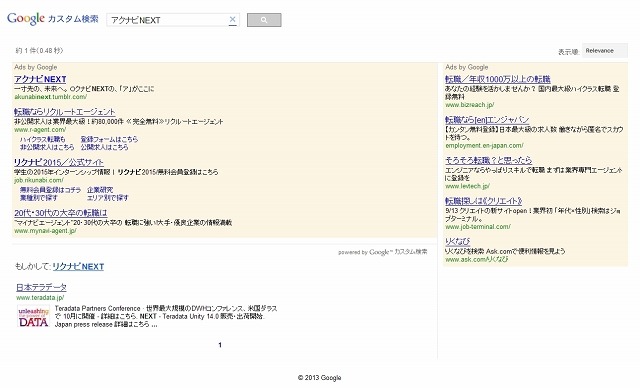Open ハイクラス転職も sitelink
This screenshot has width=640, height=388.
pos(42,139)
